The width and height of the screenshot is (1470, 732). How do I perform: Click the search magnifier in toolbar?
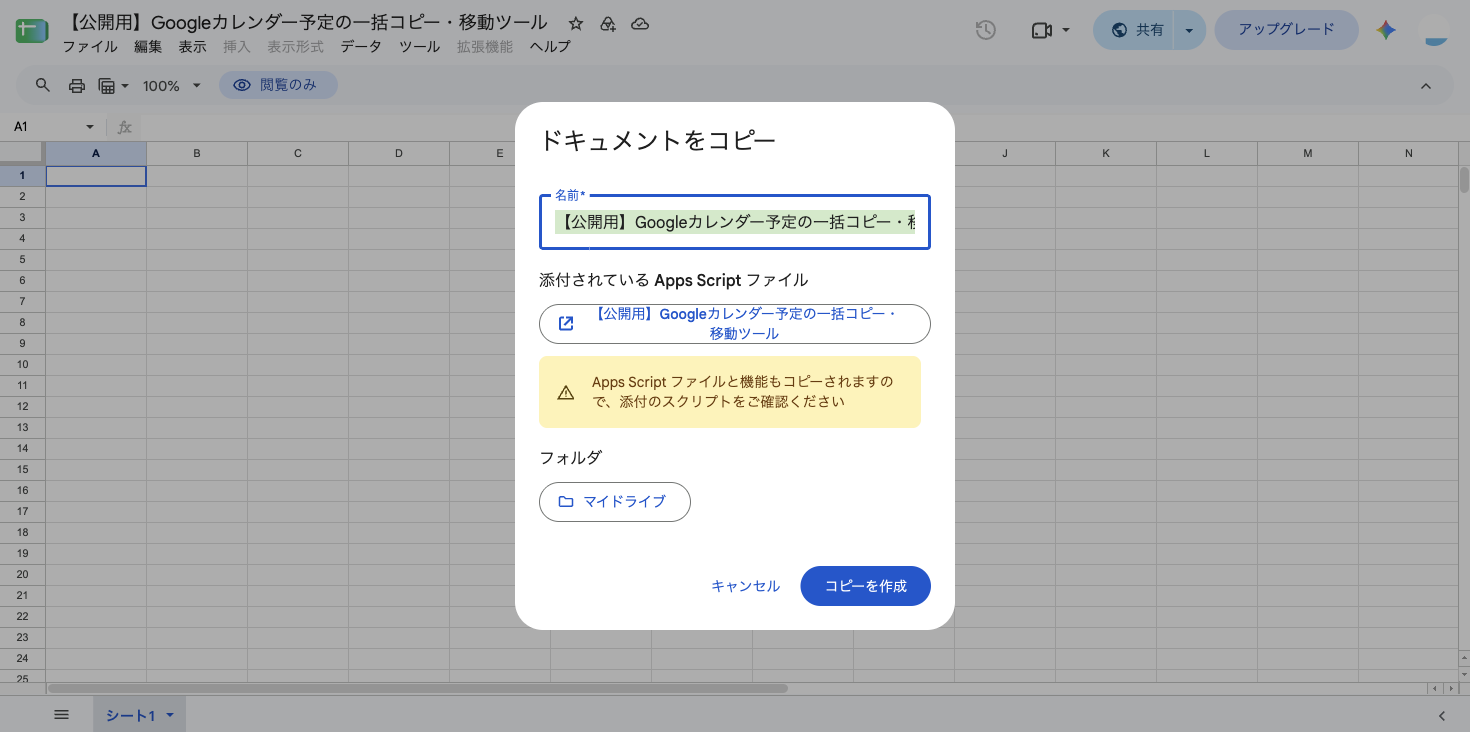(x=43, y=86)
